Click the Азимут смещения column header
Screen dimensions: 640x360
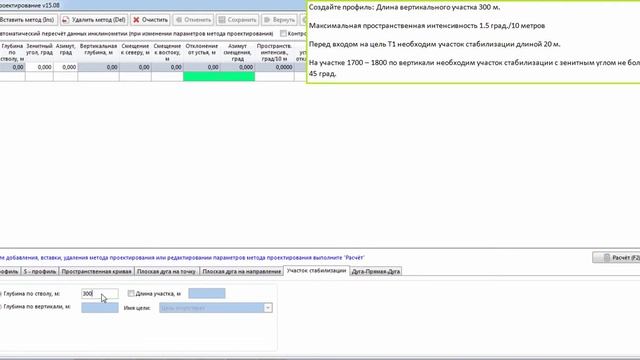[x=237, y=52]
